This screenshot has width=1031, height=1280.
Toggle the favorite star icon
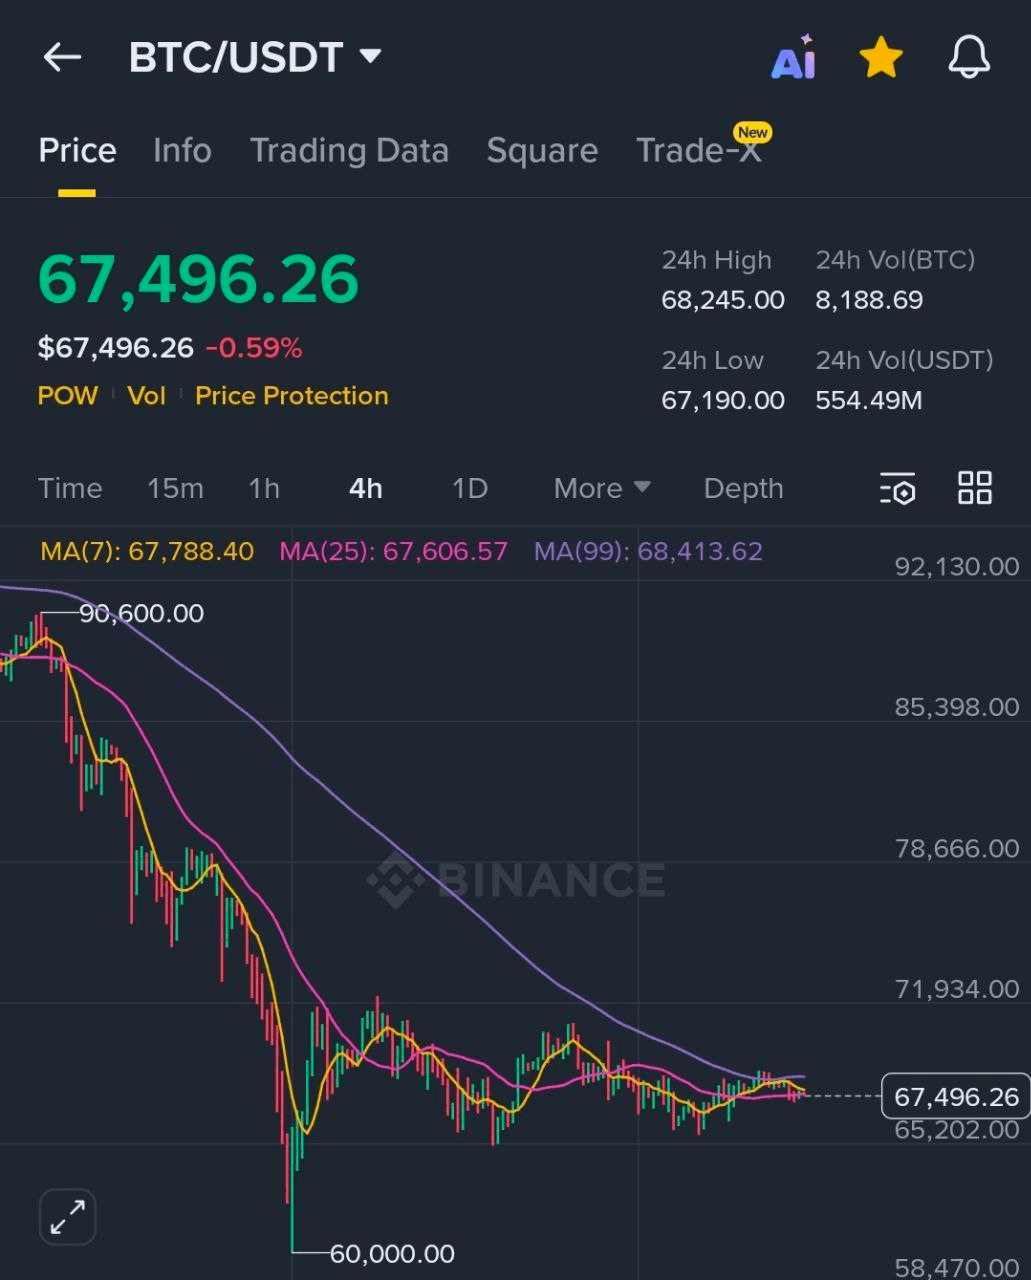click(881, 58)
